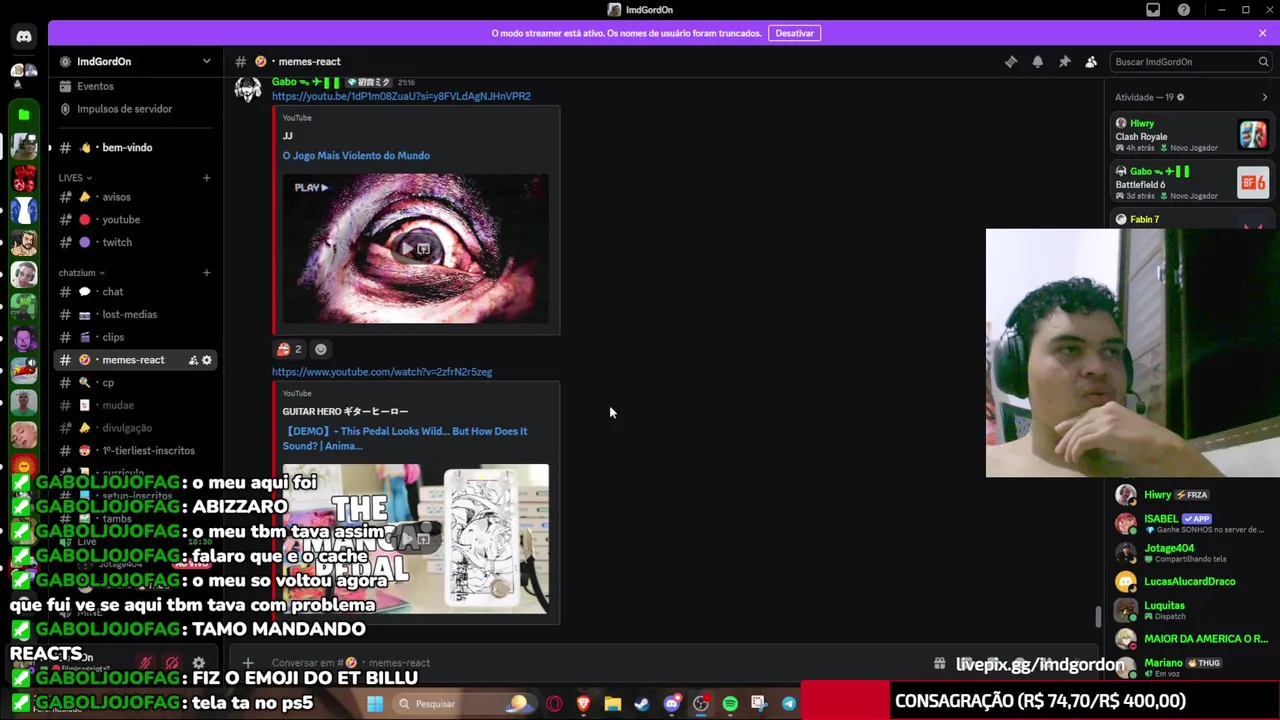Screen dimensions: 1280x720
Task: Open Discord direct messages home icon
Action: pyautogui.click(x=24, y=37)
